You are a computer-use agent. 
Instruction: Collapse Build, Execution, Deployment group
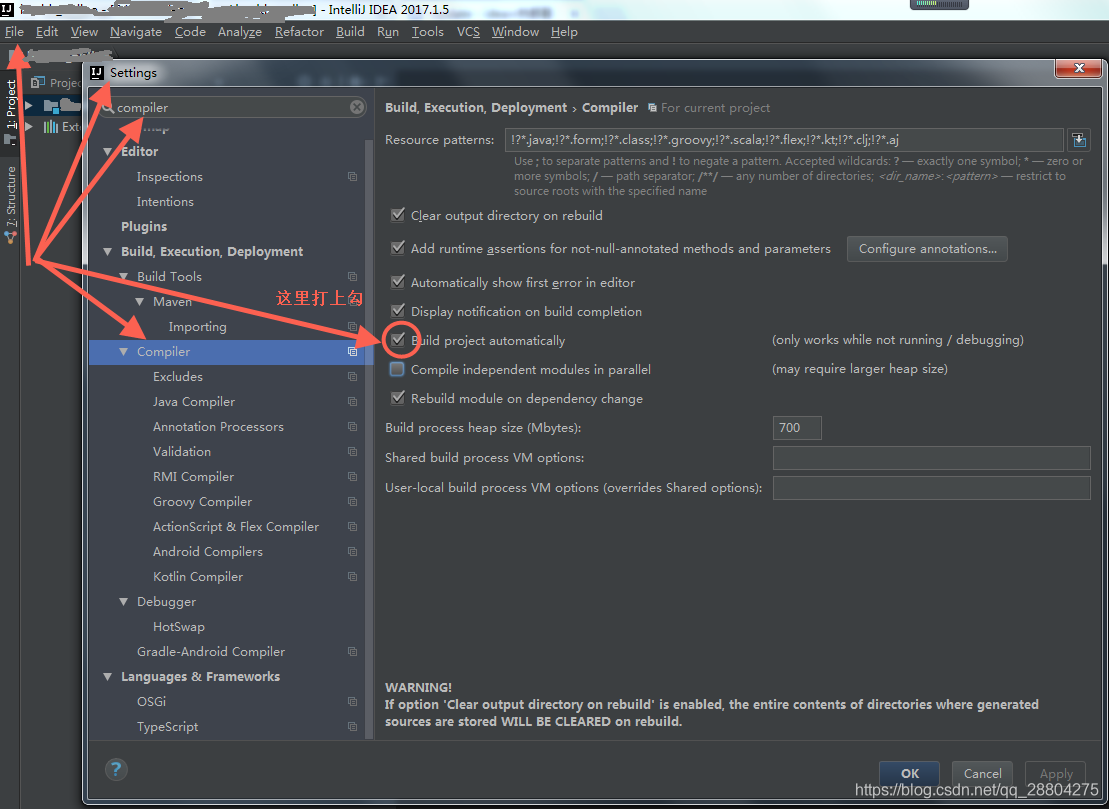[108, 252]
